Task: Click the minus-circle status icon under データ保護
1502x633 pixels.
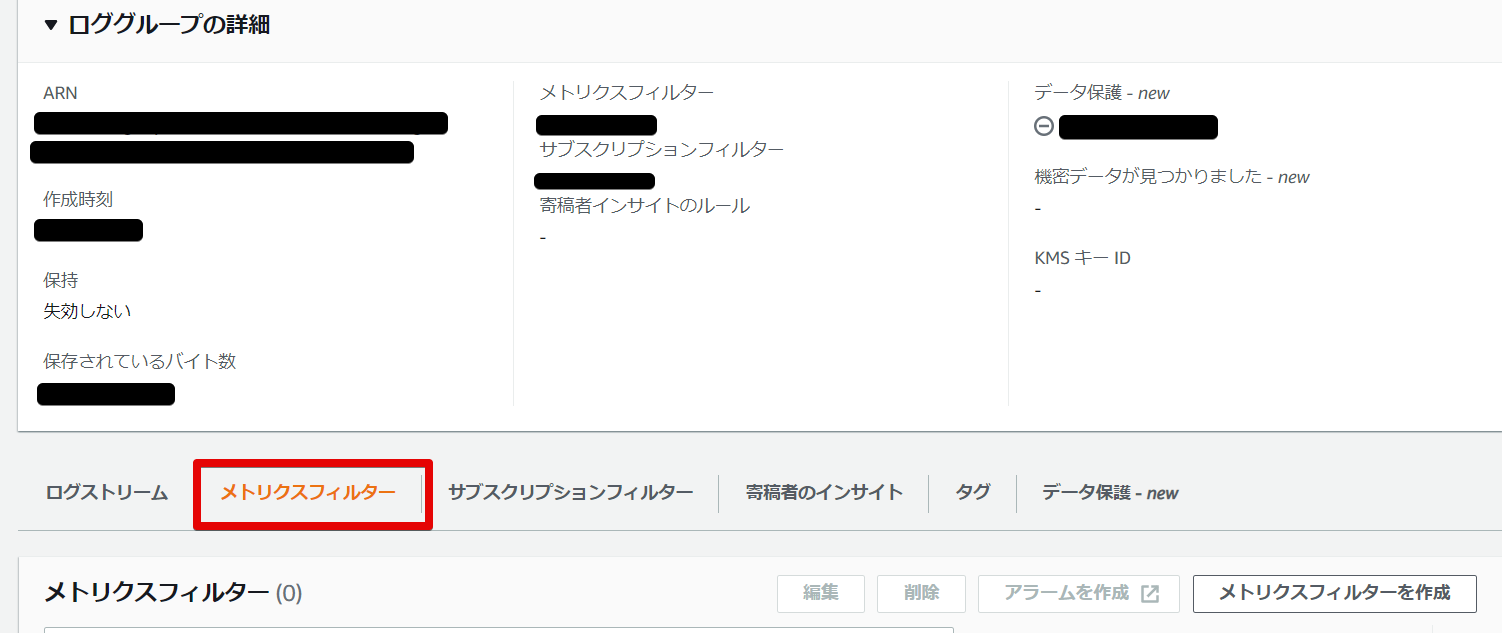Action: pos(1041,126)
